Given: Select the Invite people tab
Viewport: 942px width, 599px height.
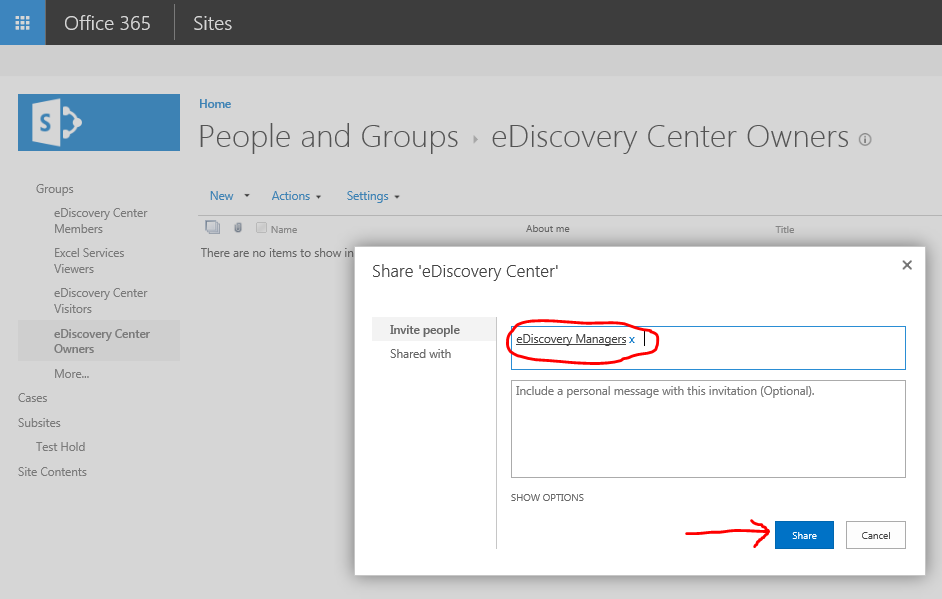Looking at the screenshot, I should tap(434, 329).
